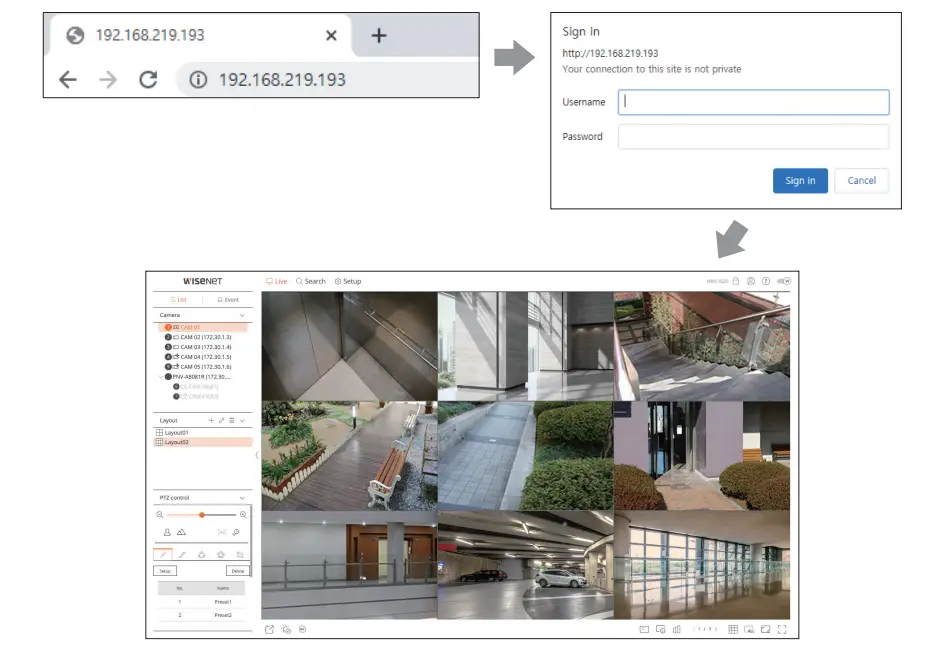This screenshot has height=666, width=931.
Task: Collapse the PNV-A8081R device tree node
Action: point(161,377)
